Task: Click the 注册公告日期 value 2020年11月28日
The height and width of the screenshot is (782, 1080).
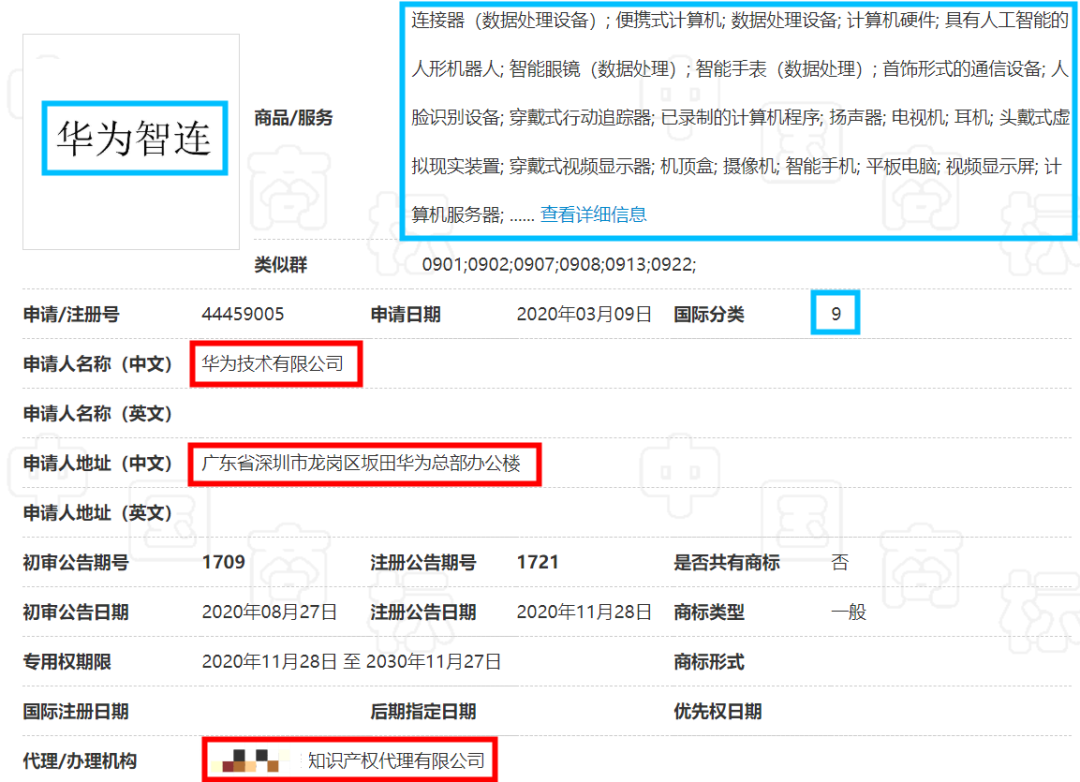Action: pos(584,612)
